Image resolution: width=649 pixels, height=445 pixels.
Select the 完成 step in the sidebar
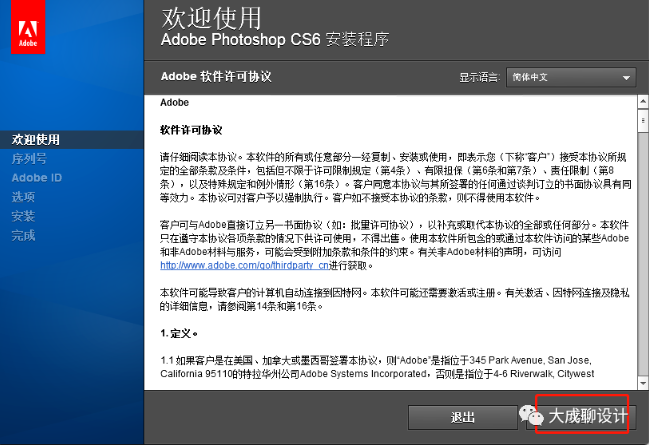coord(23,235)
